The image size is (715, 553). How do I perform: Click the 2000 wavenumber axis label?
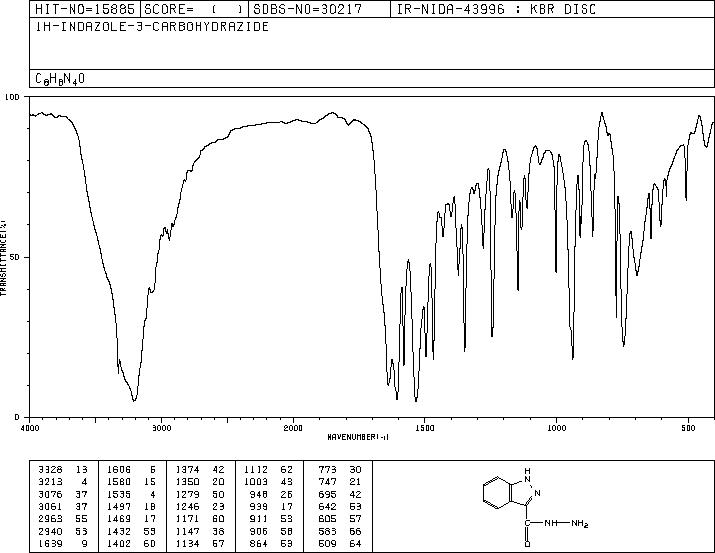pos(293,428)
